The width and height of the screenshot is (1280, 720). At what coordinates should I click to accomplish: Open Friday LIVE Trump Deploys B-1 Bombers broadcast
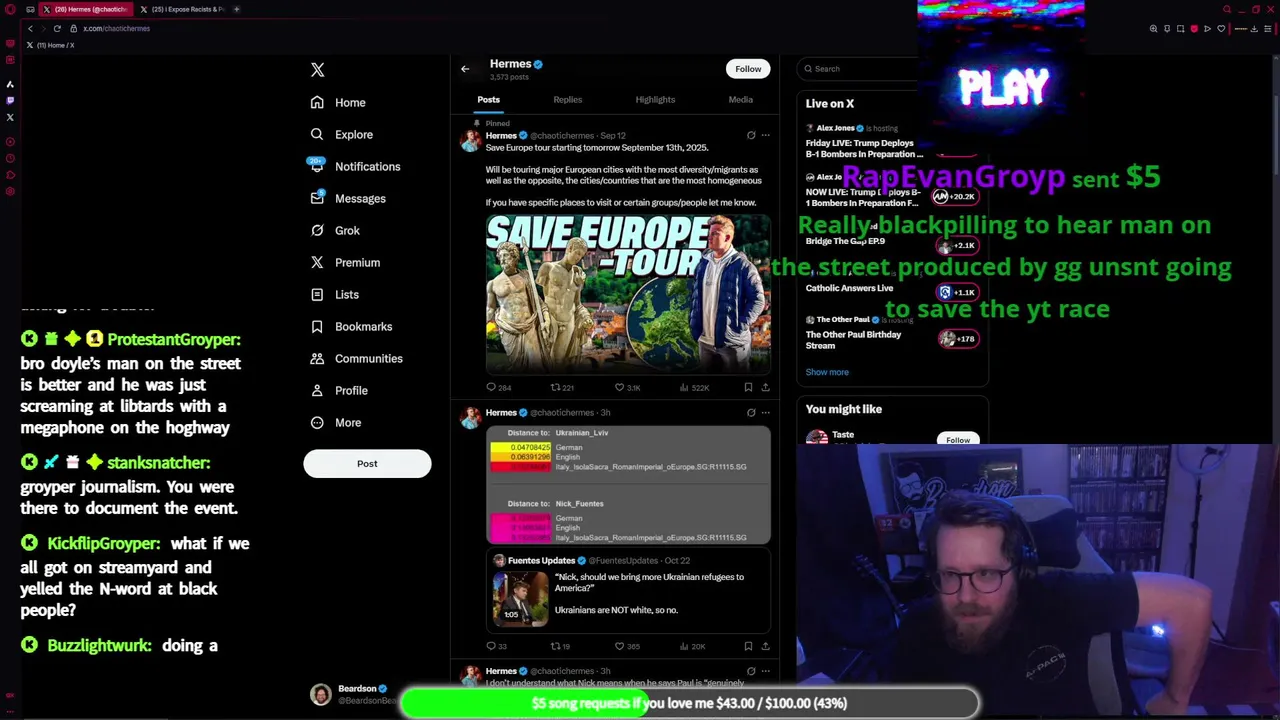[864, 149]
